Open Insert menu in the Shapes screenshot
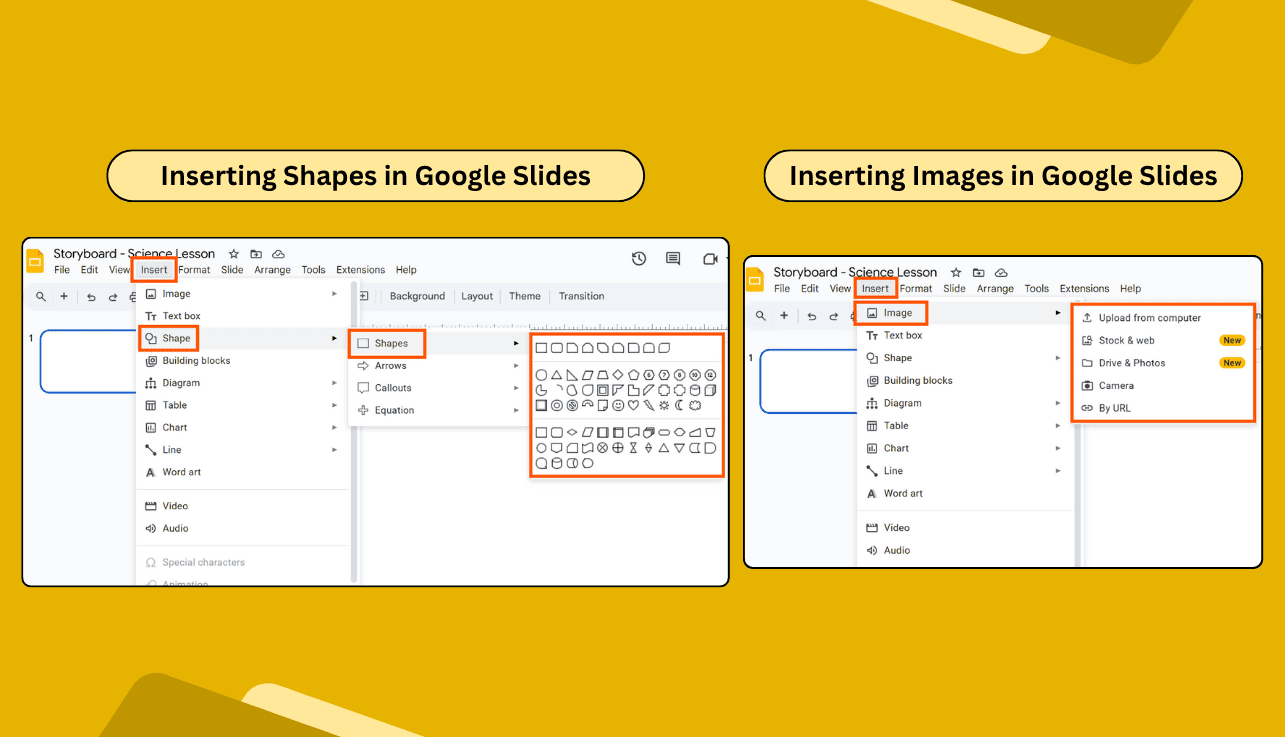Image resolution: width=1285 pixels, height=737 pixels. (x=154, y=270)
